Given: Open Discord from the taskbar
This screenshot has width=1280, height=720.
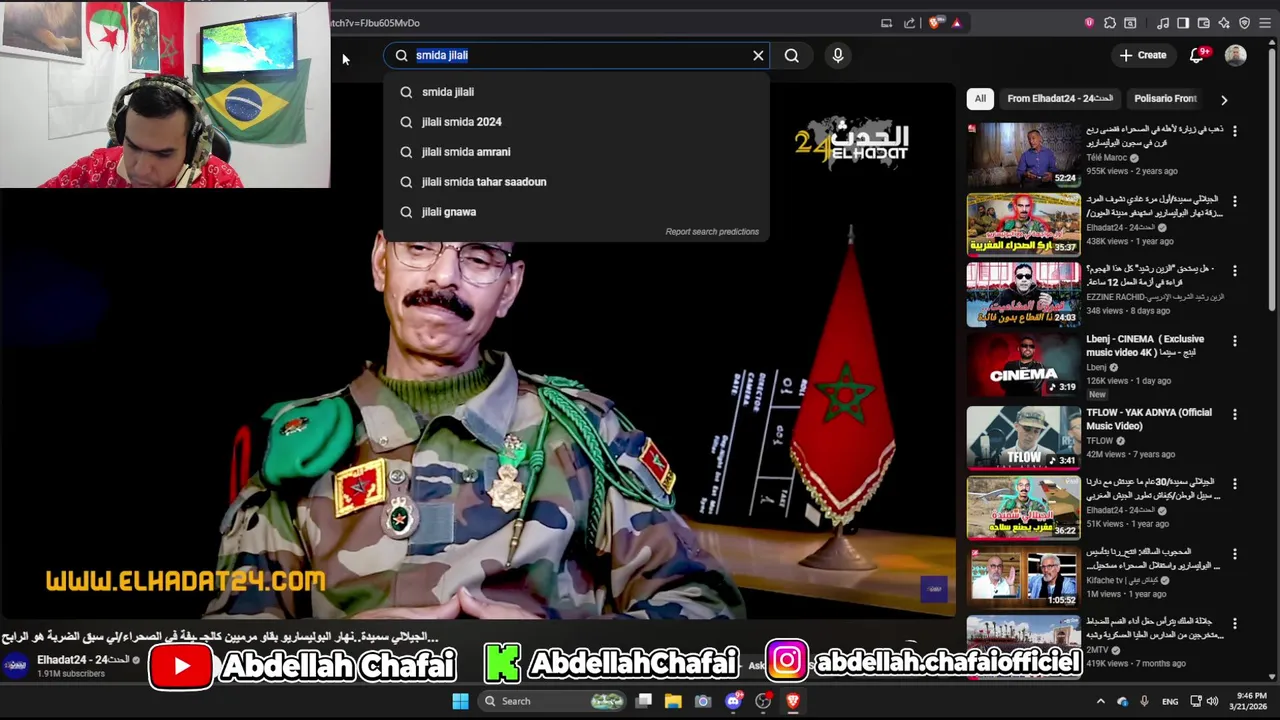Looking at the screenshot, I should pos(733,701).
